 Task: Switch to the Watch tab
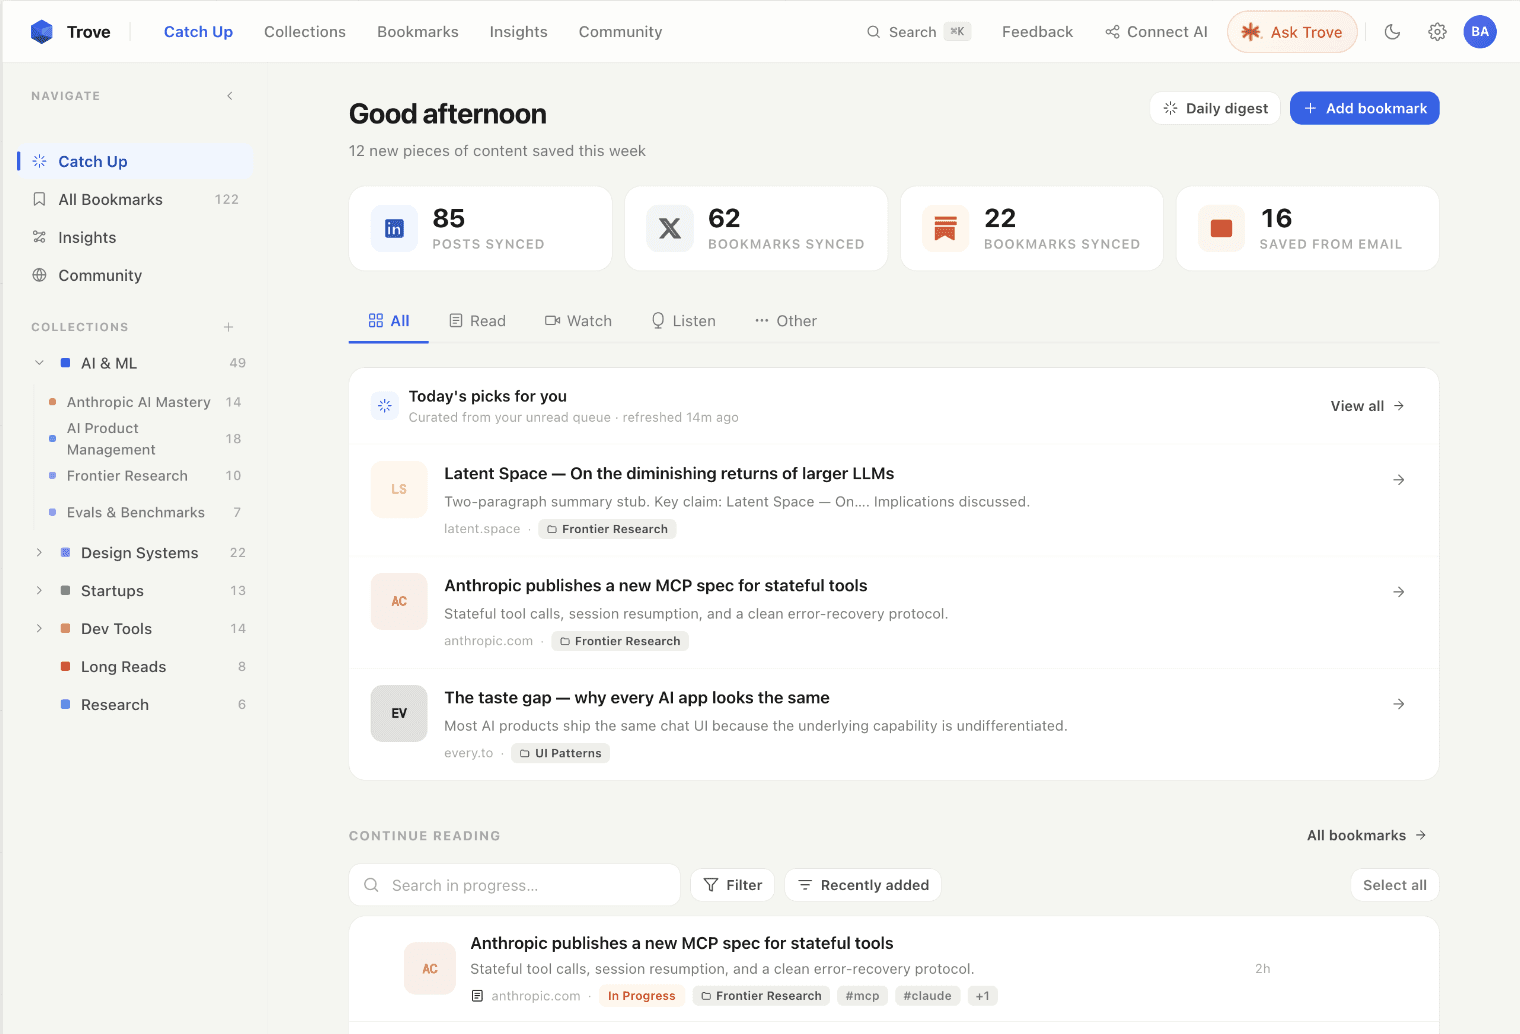pos(578,321)
